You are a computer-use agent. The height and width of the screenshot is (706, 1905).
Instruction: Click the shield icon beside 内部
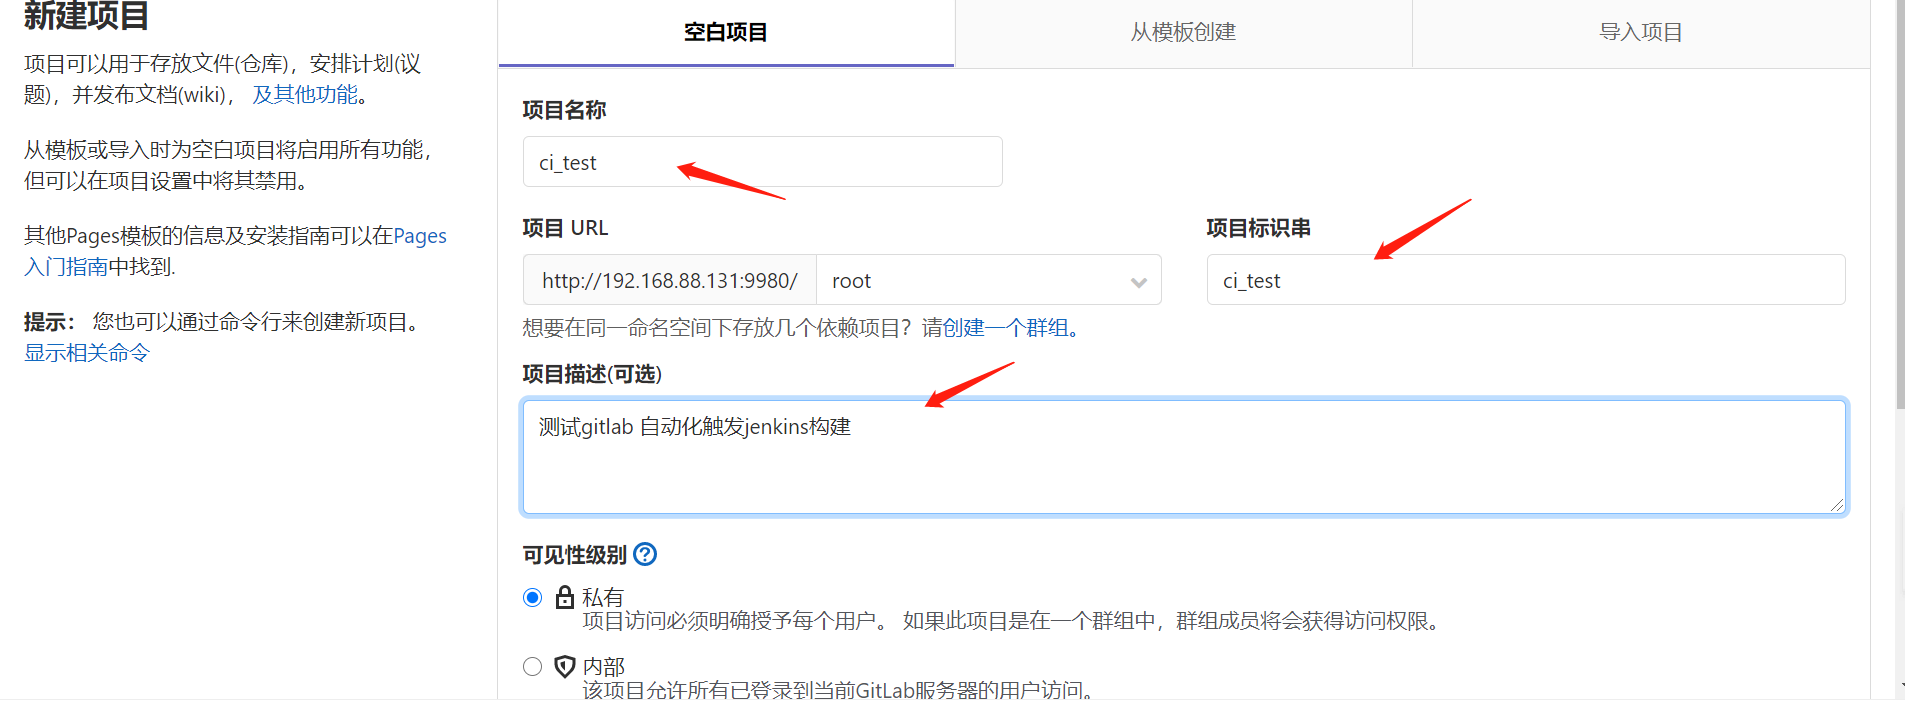pyautogui.click(x=565, y=666)
